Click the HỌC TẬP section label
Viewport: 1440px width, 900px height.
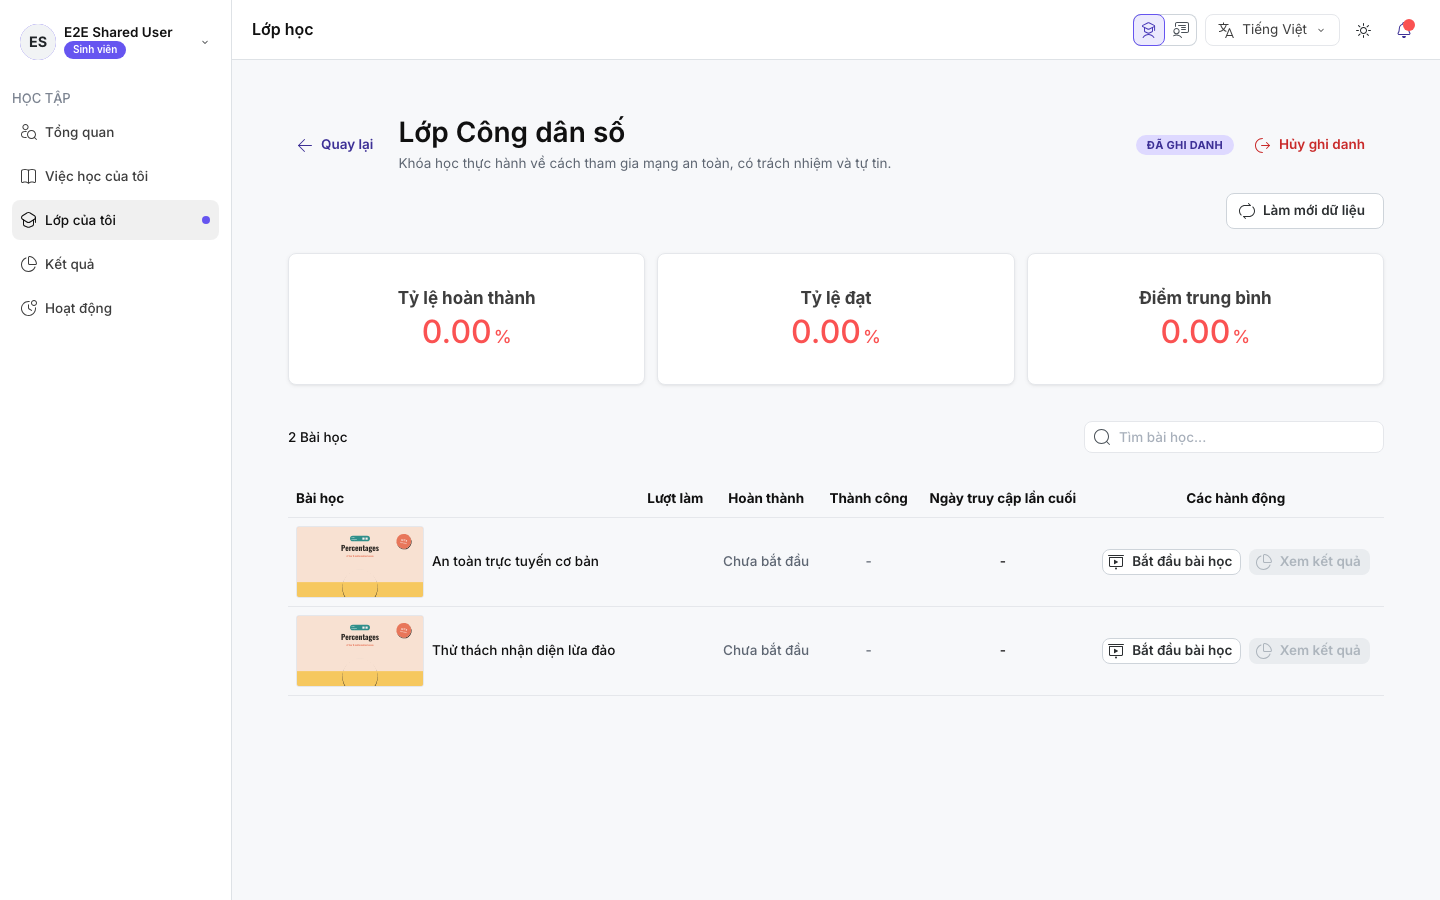click(41, 98)
